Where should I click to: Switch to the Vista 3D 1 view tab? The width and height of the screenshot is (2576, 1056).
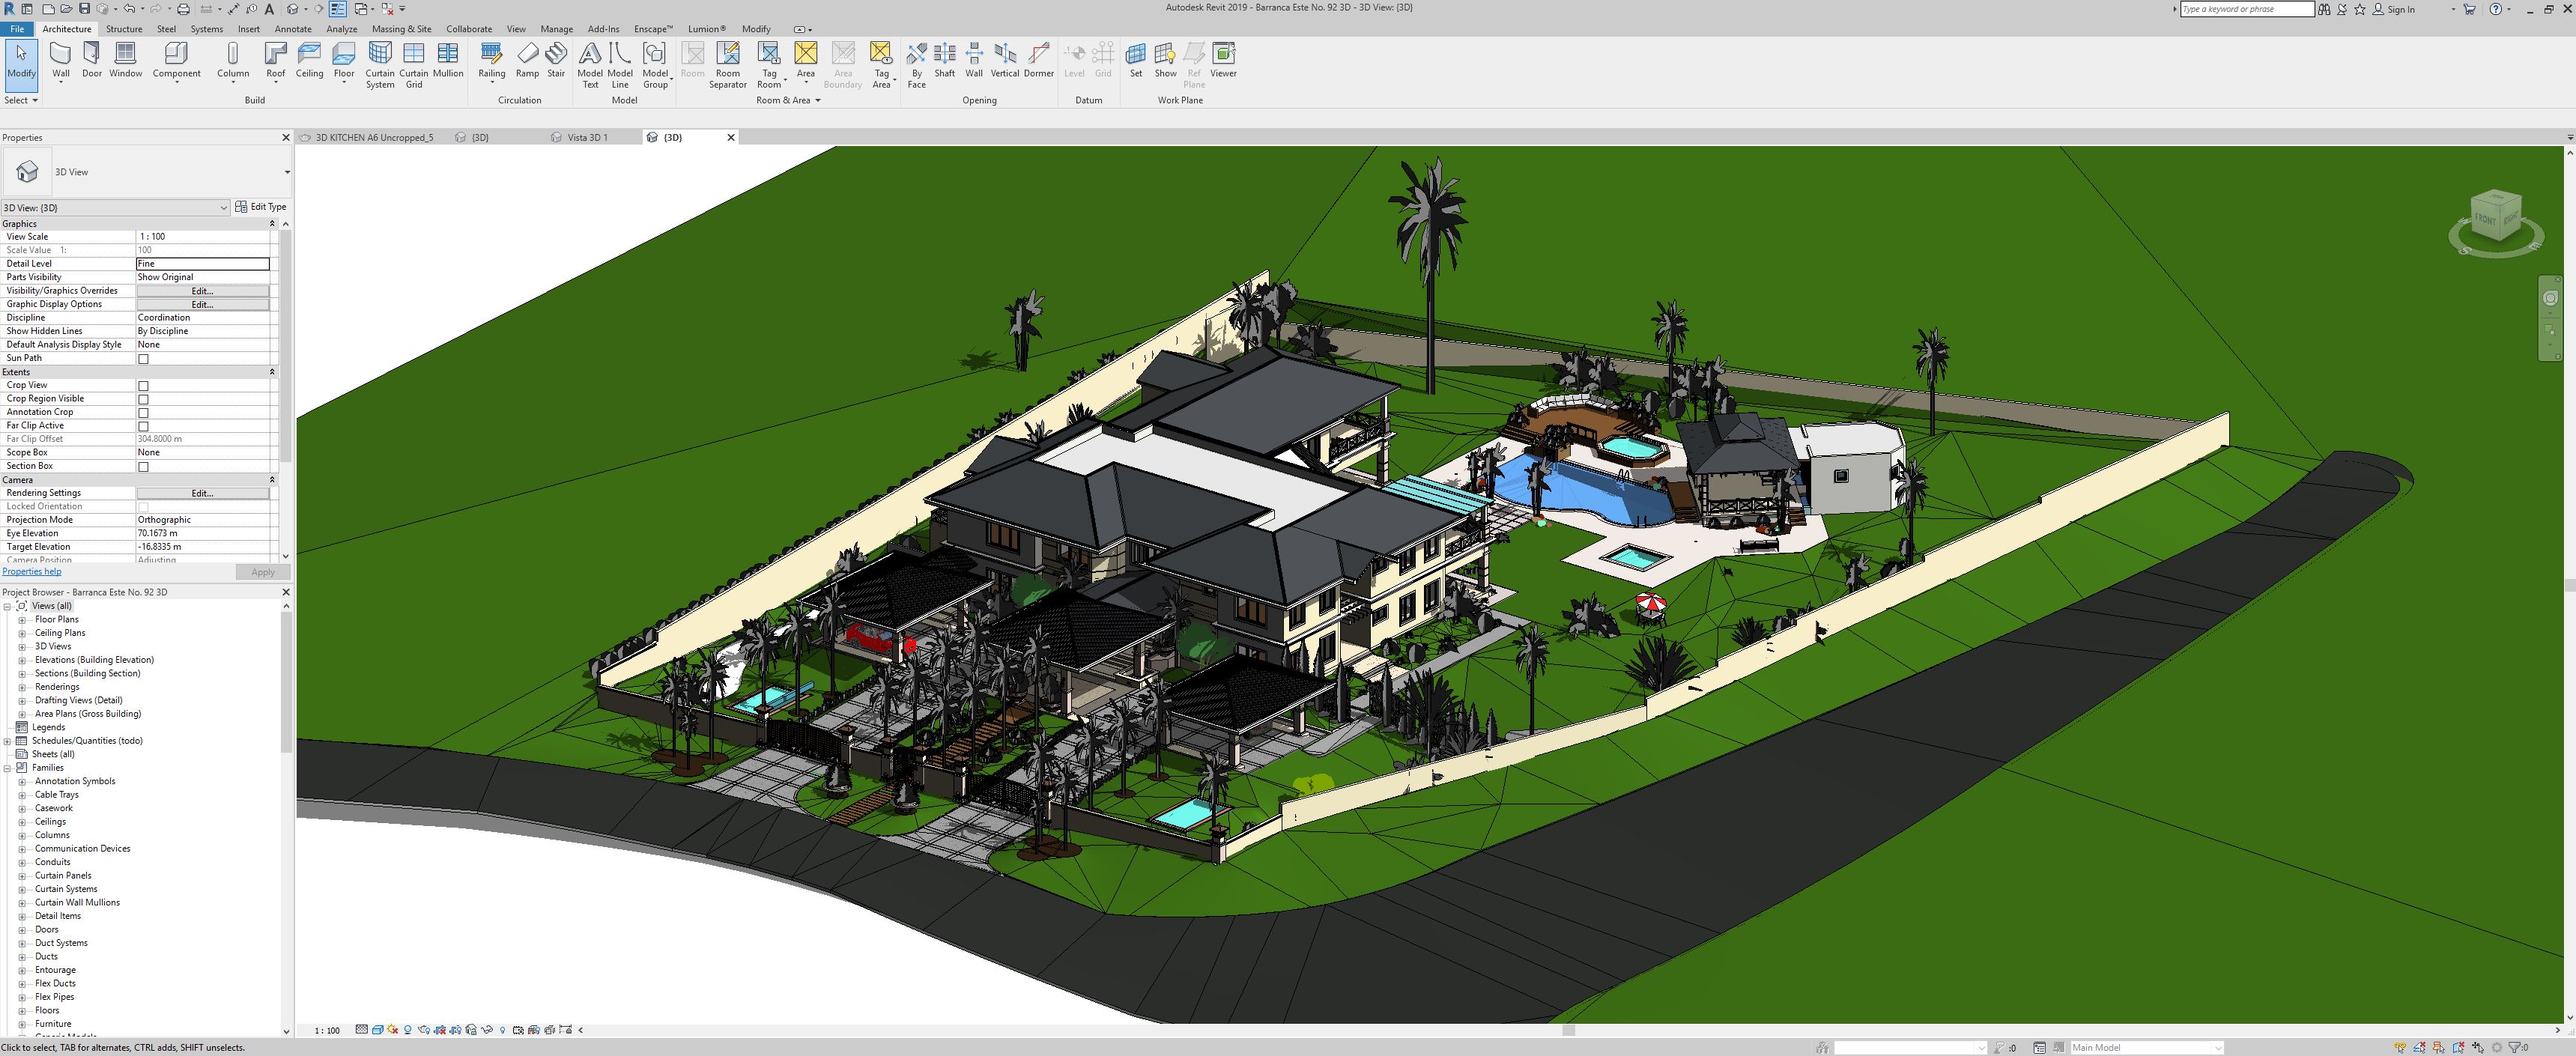(x=589, y=137)
